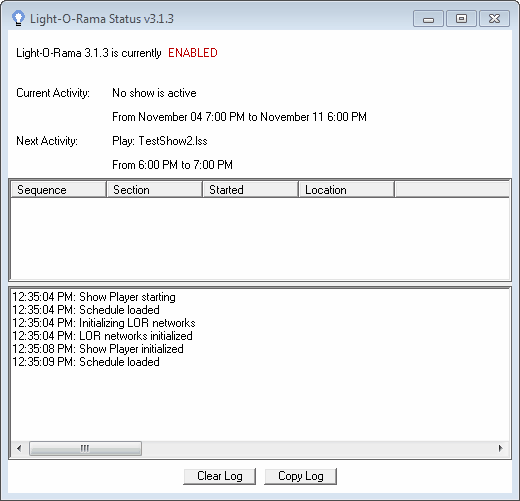
Task: Maximize the Light-O-Rama Status window
Action: 461,18
